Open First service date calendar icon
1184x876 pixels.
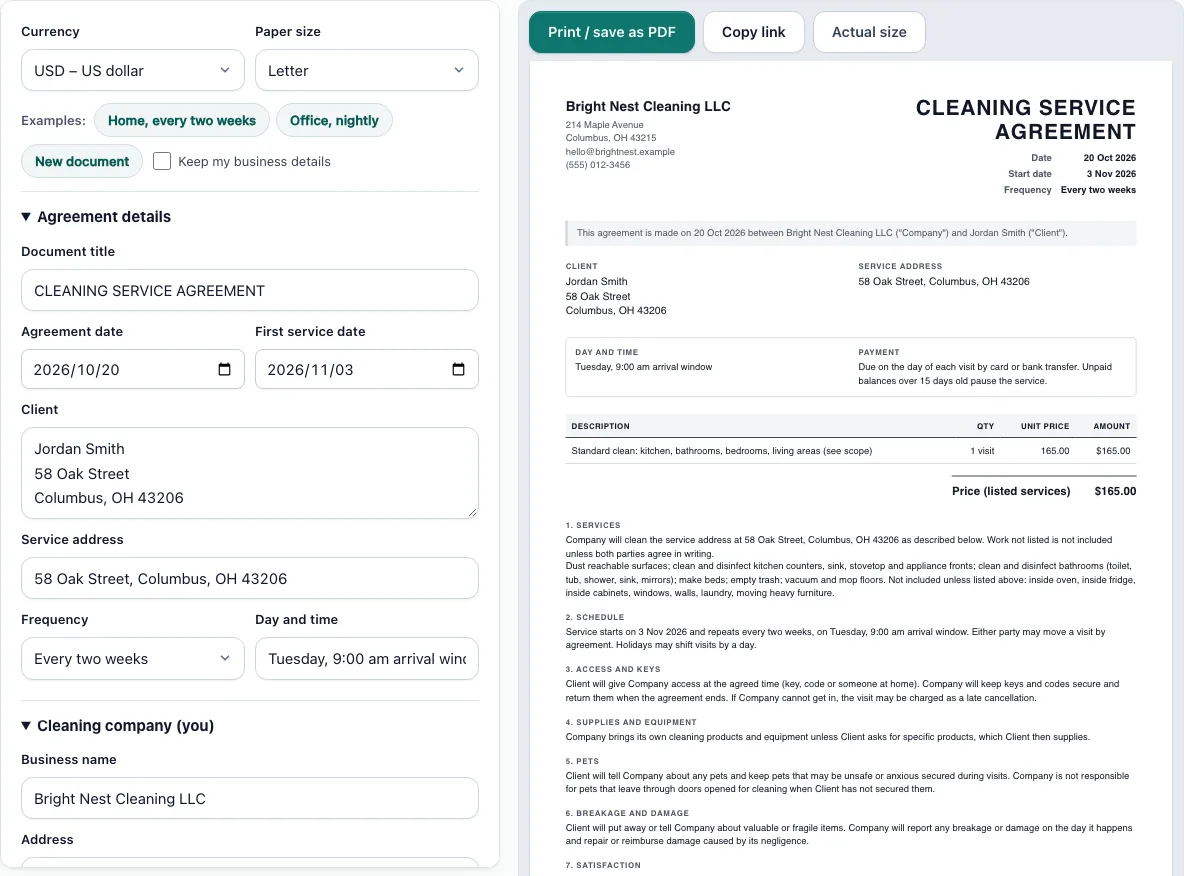coord(458,369)
